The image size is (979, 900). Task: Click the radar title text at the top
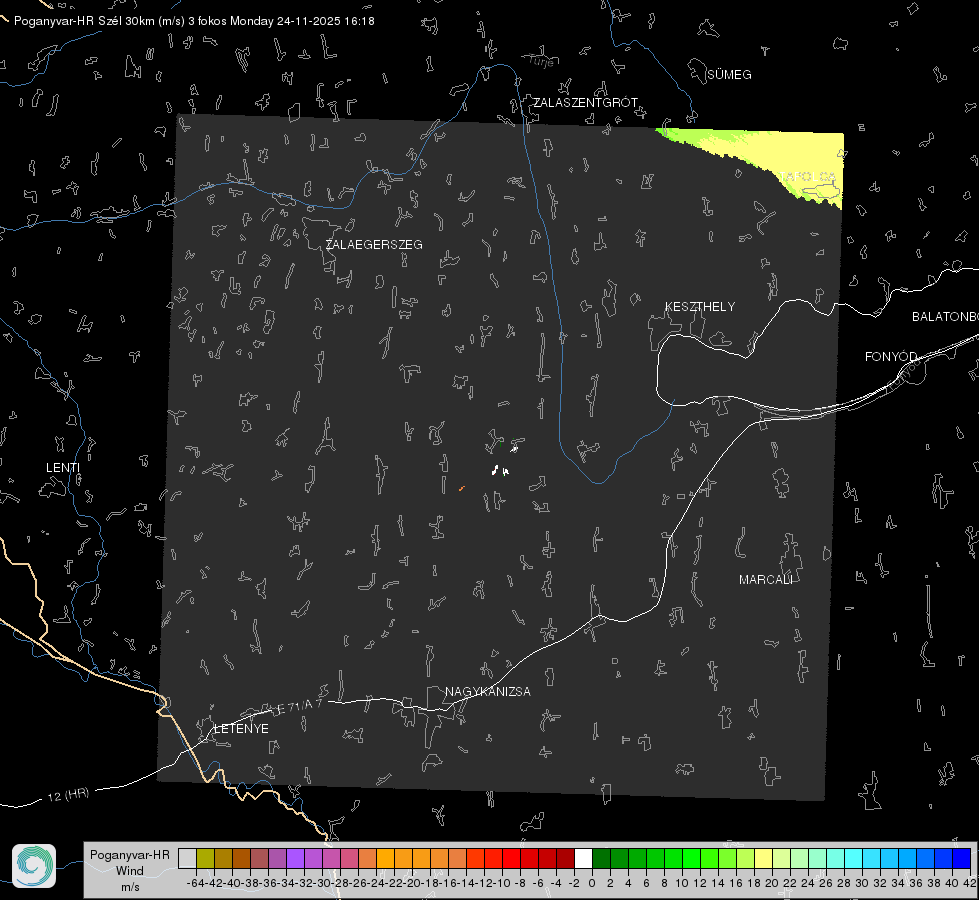tap(194, 21)
